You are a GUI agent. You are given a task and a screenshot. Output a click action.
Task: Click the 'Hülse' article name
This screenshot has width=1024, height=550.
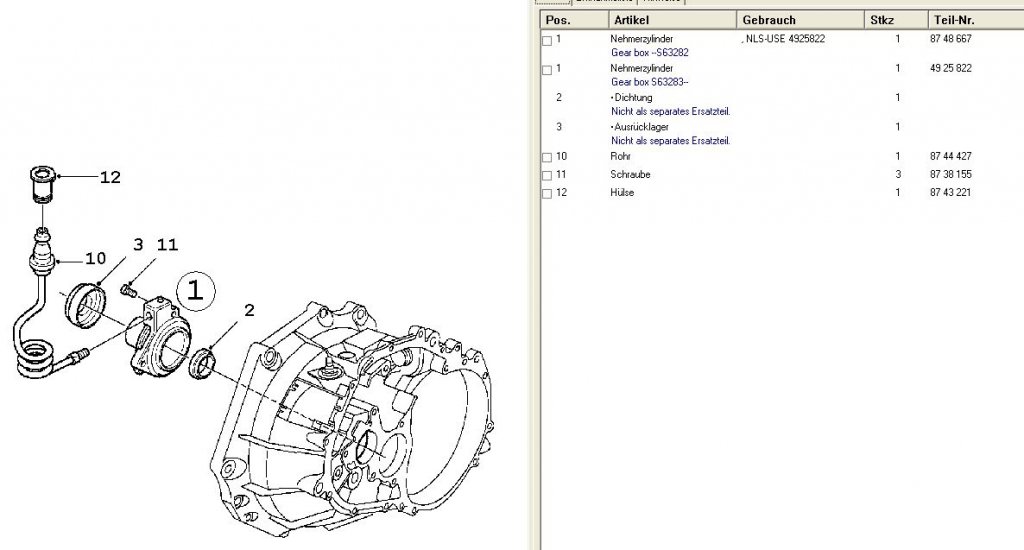[x=622, y=193]
